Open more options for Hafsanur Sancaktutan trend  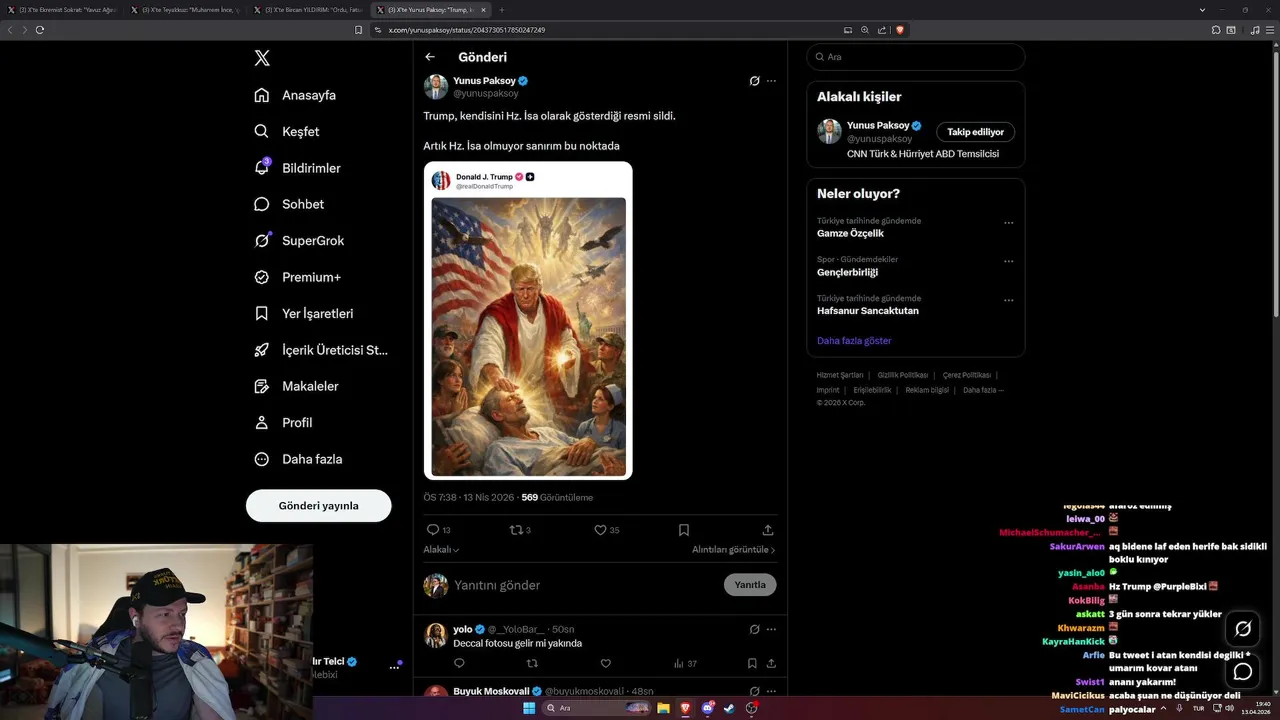click(1008, 300)
